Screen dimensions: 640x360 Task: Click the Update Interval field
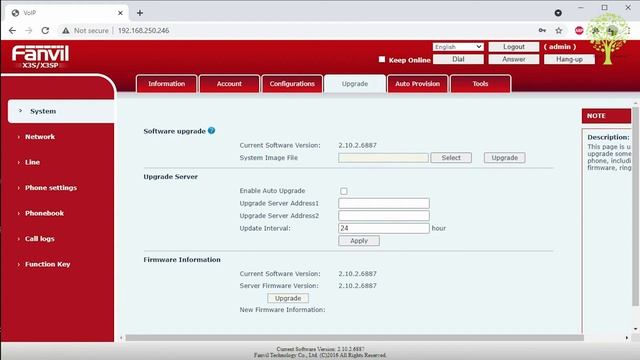(384, 228)
